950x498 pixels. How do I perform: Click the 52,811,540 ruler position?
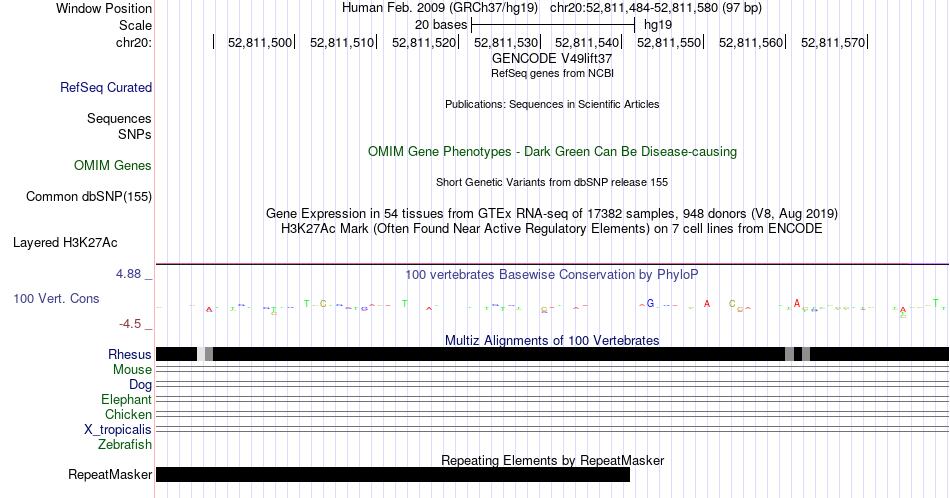tap(588, 42)
